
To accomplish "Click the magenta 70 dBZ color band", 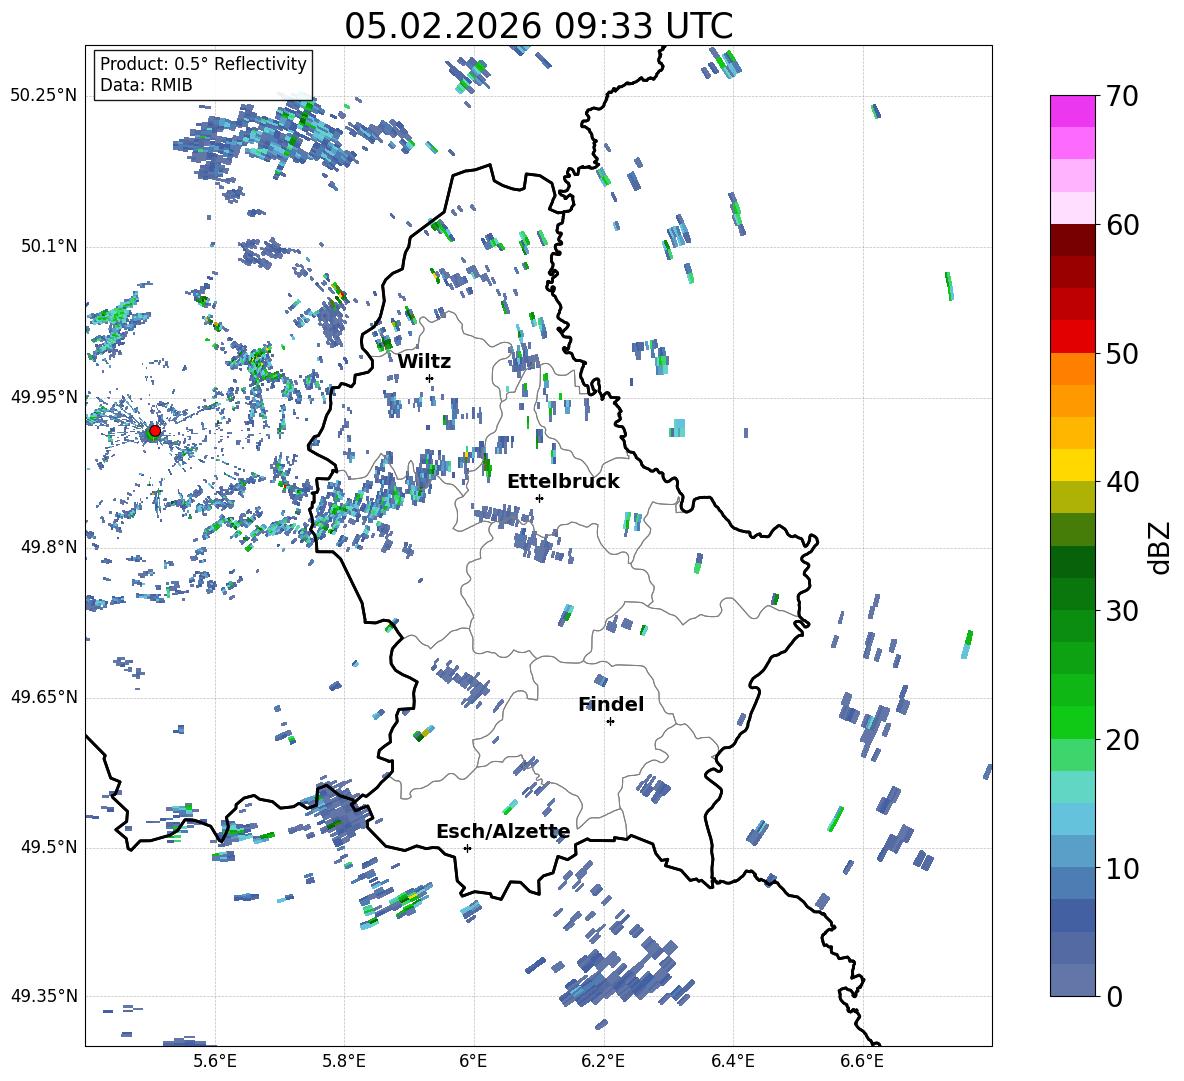I will pos(1072,111).
